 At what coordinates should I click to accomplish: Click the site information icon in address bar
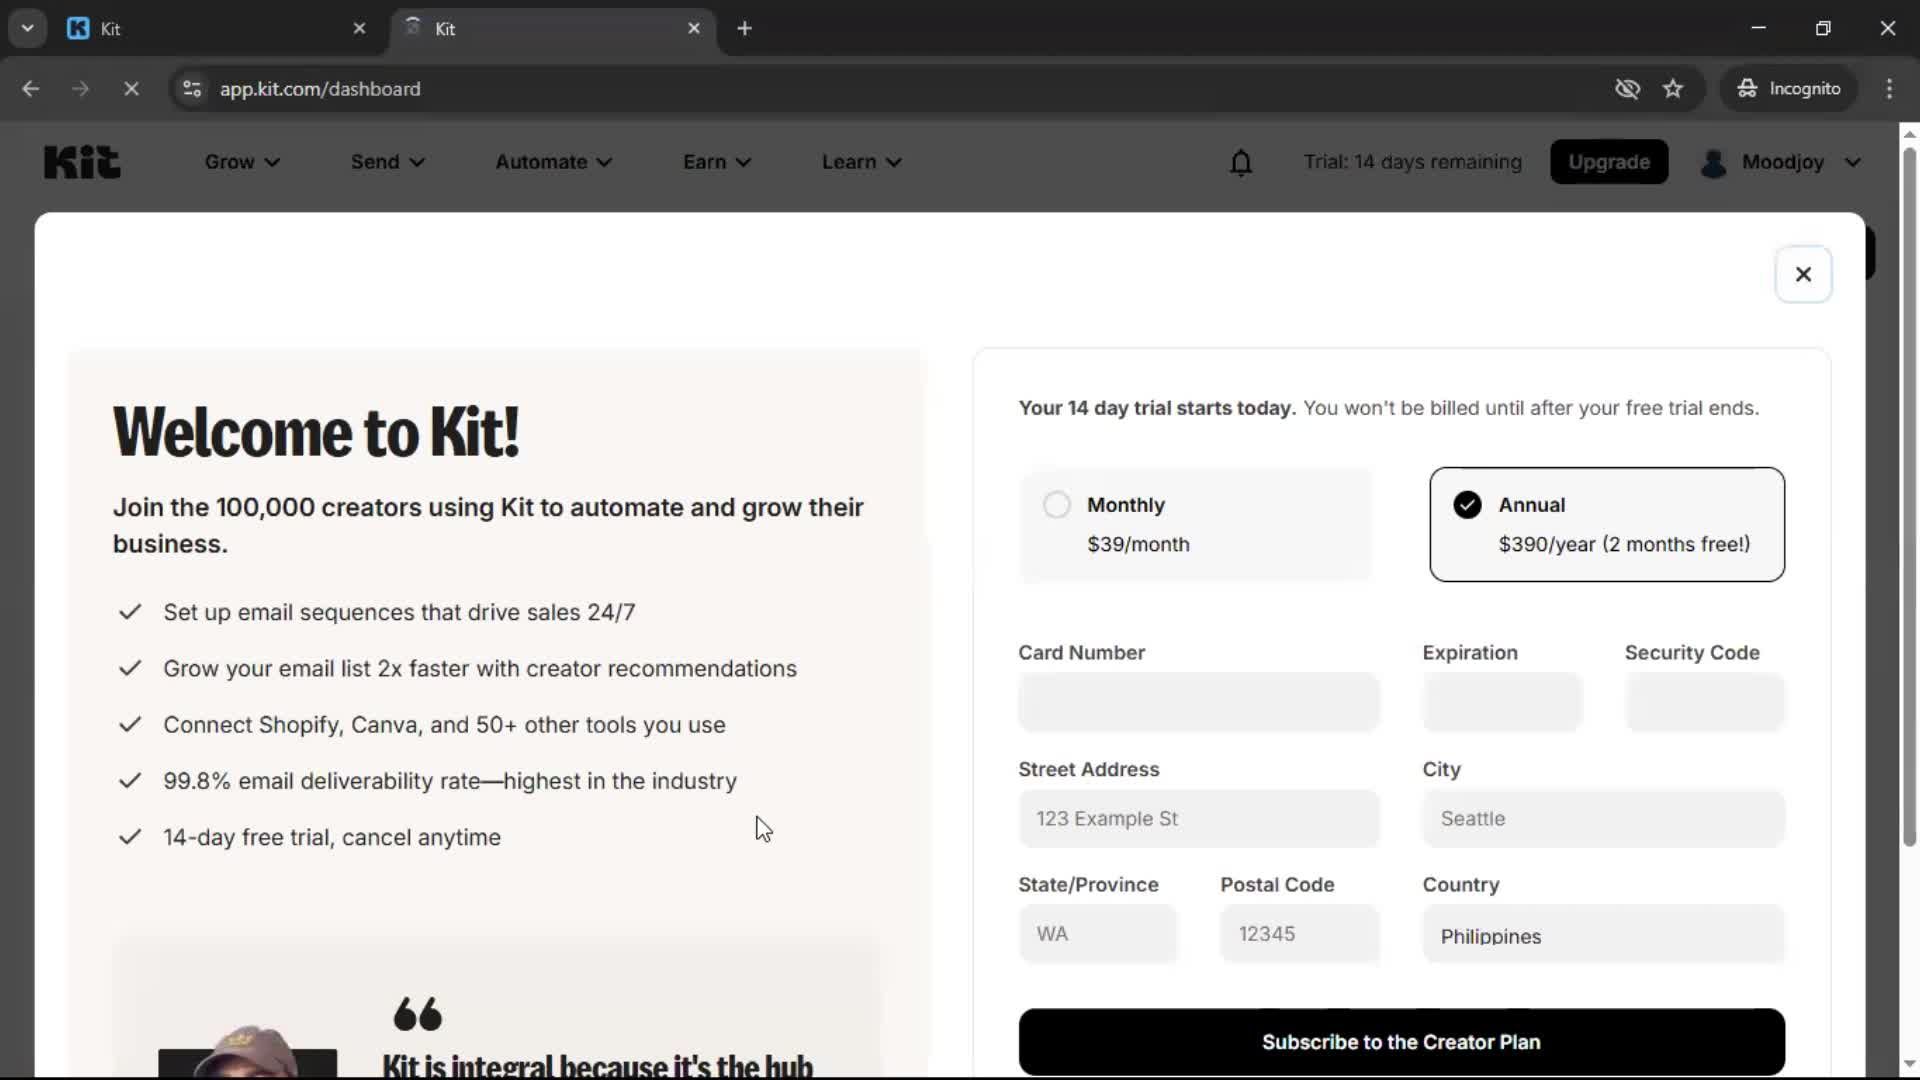[191, 89]
